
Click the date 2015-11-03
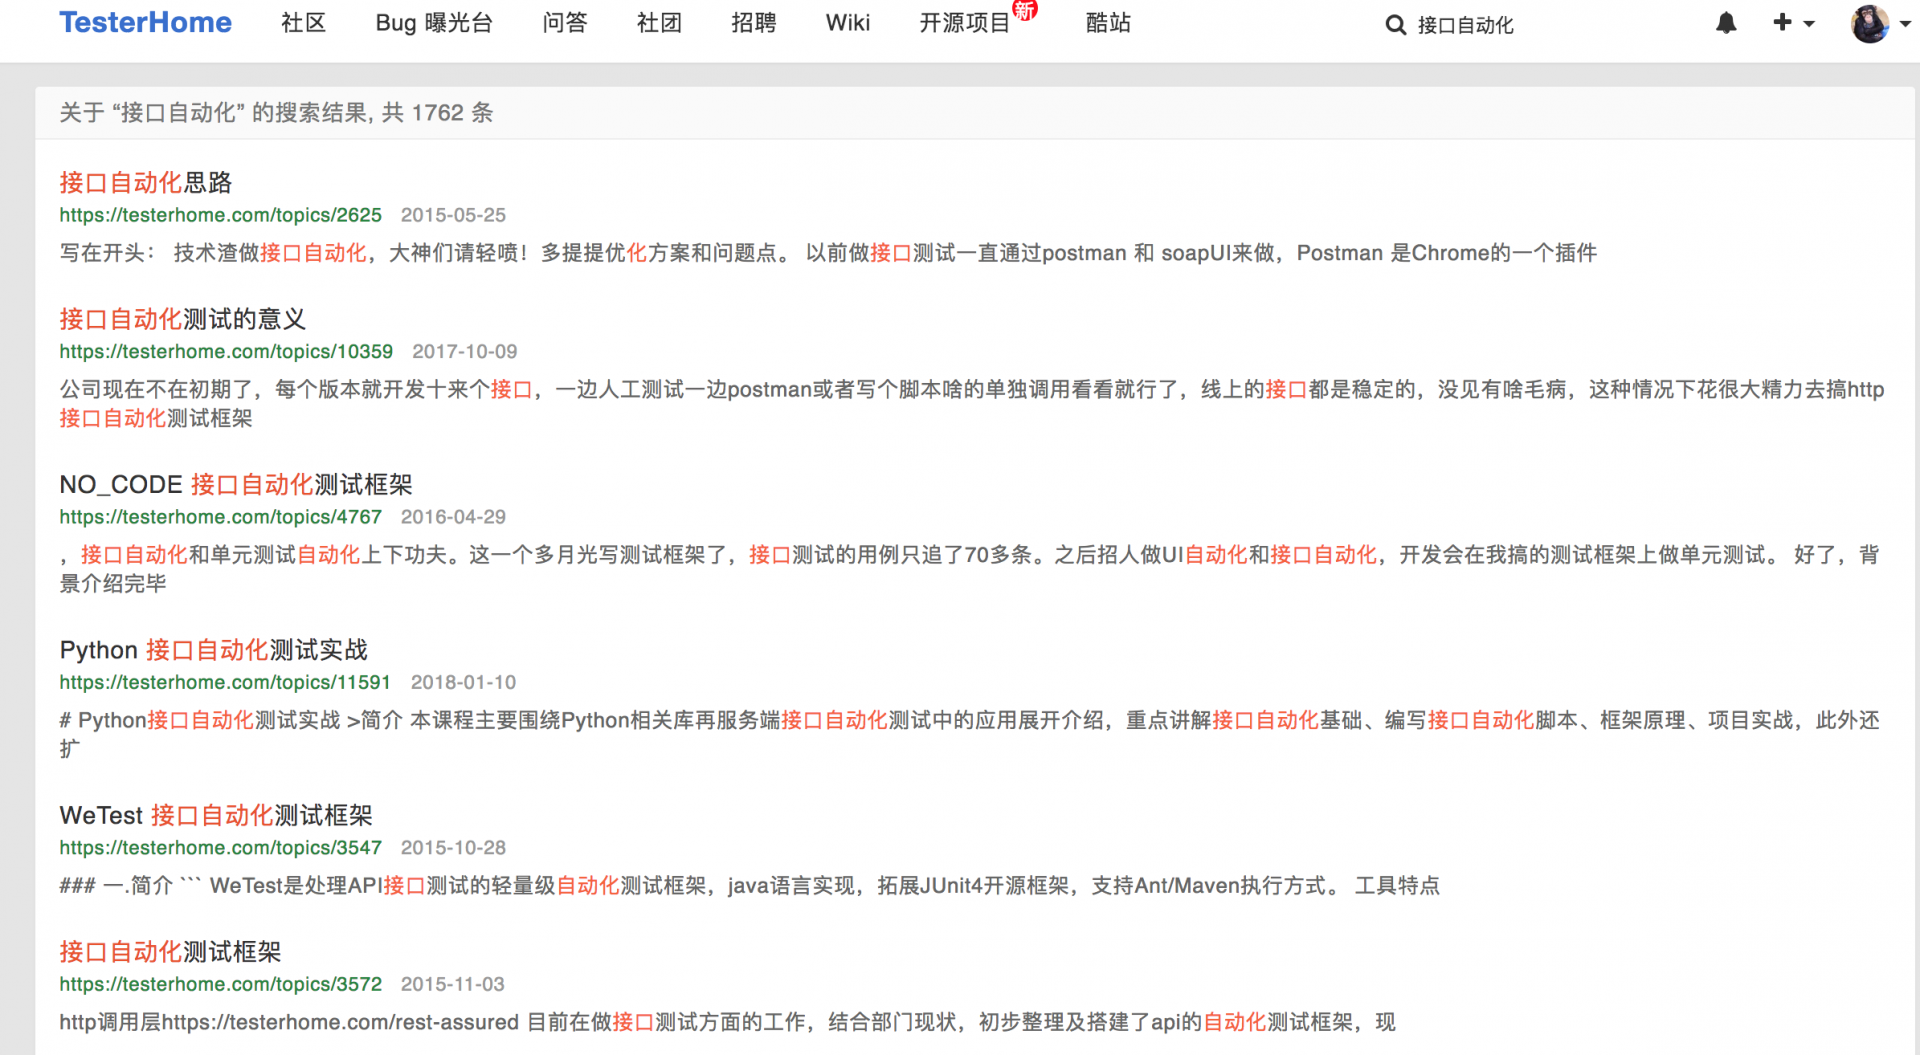pos(453,984)
